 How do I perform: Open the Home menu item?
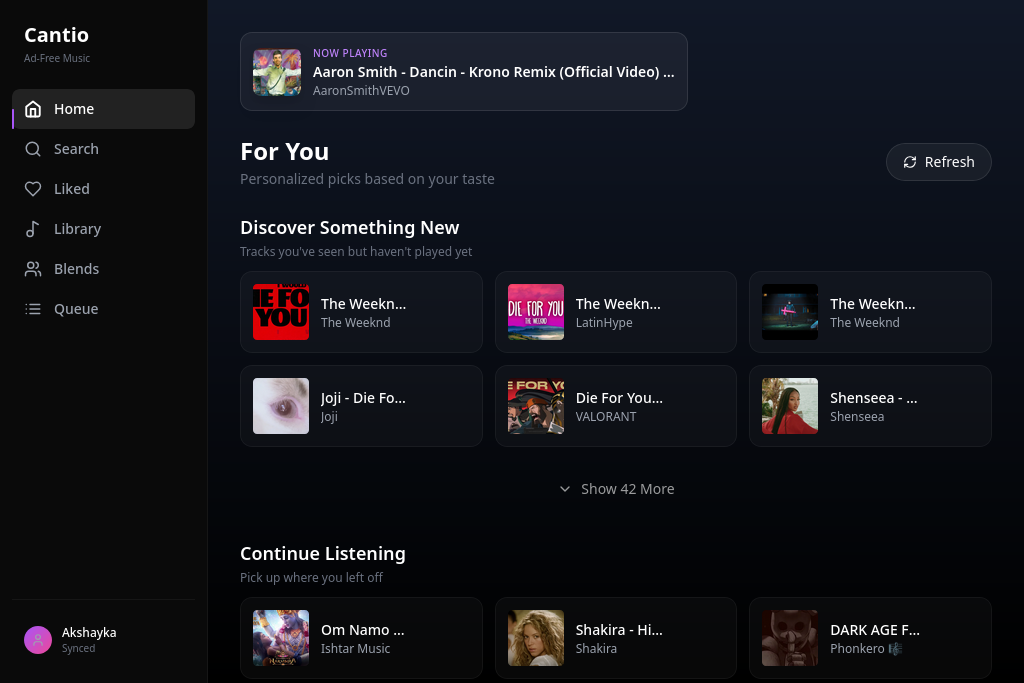pyautogui.click(x=103, y=109)
